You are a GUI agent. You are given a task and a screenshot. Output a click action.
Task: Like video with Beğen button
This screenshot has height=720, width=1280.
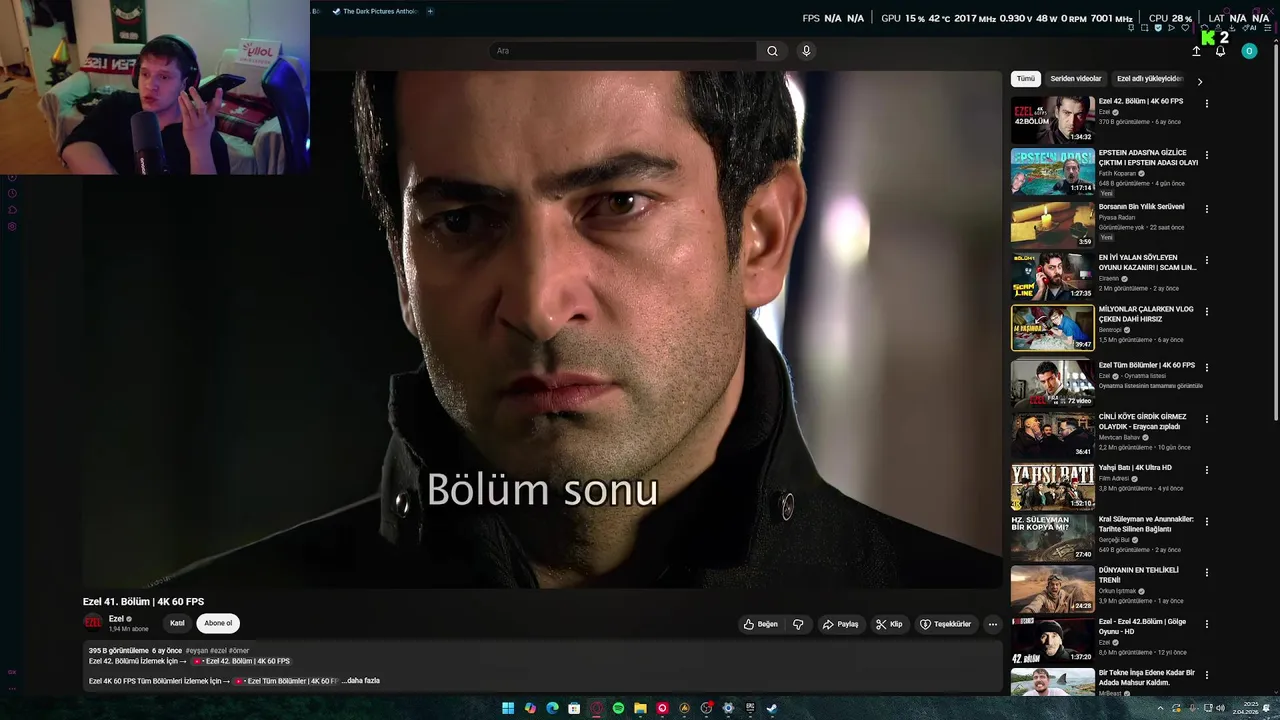point(761,624)
